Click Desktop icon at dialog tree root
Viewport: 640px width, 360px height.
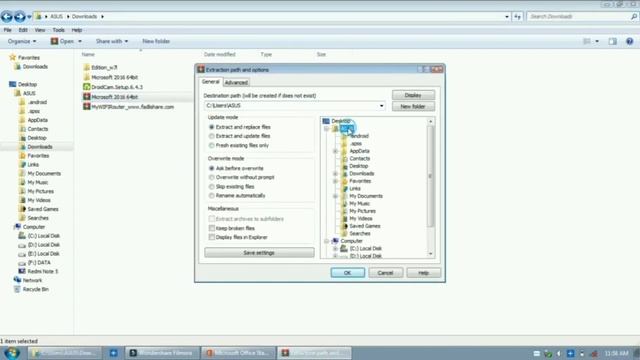click(326, 121)
